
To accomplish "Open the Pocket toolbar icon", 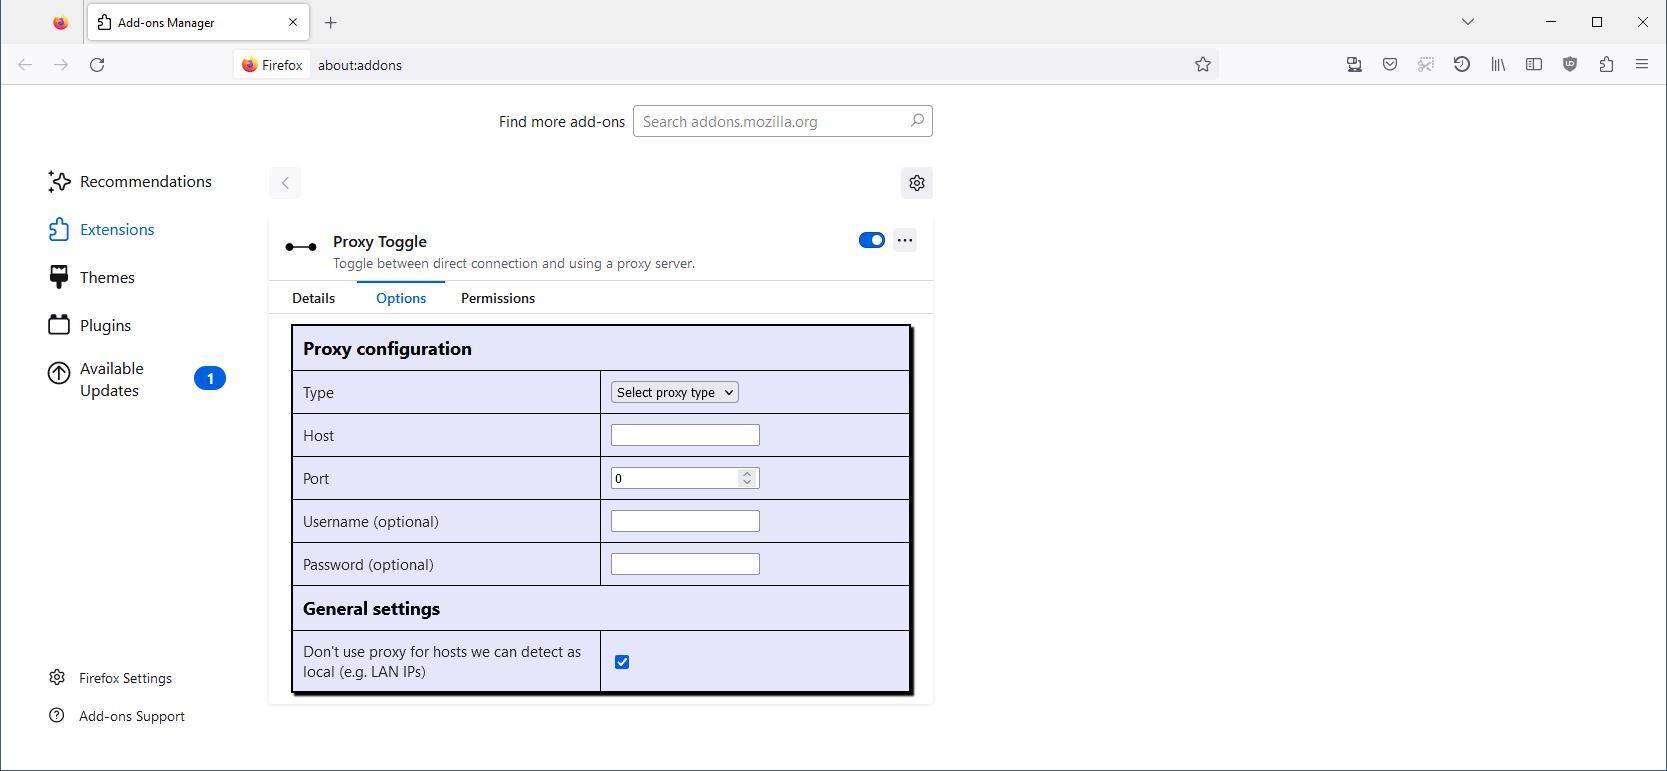I will tap(1390, 65).
